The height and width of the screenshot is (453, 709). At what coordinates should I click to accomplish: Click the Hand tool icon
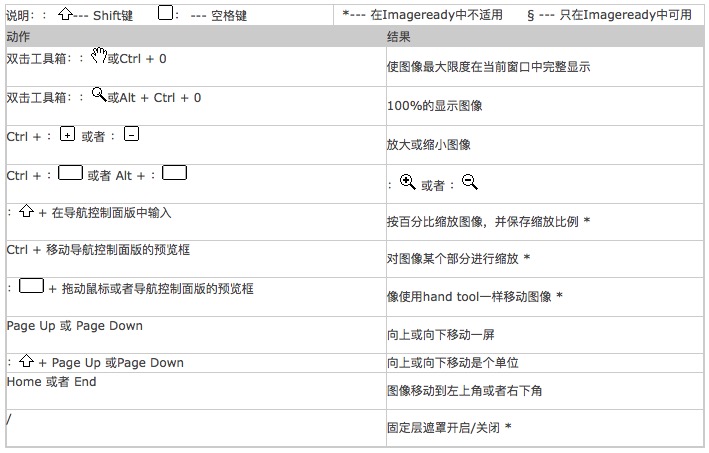[98, 56]
